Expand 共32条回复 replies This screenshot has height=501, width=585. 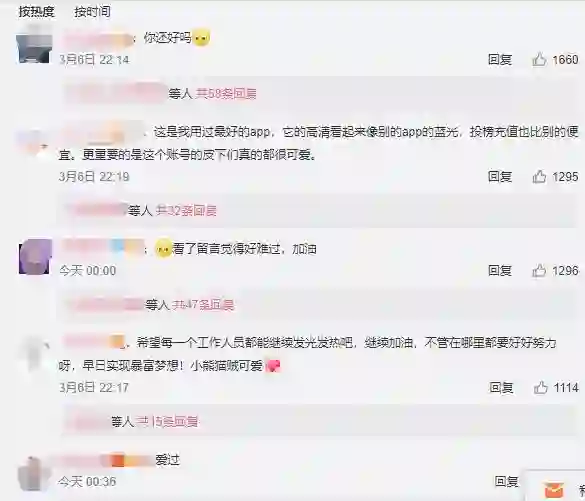(x=186, y=211)
